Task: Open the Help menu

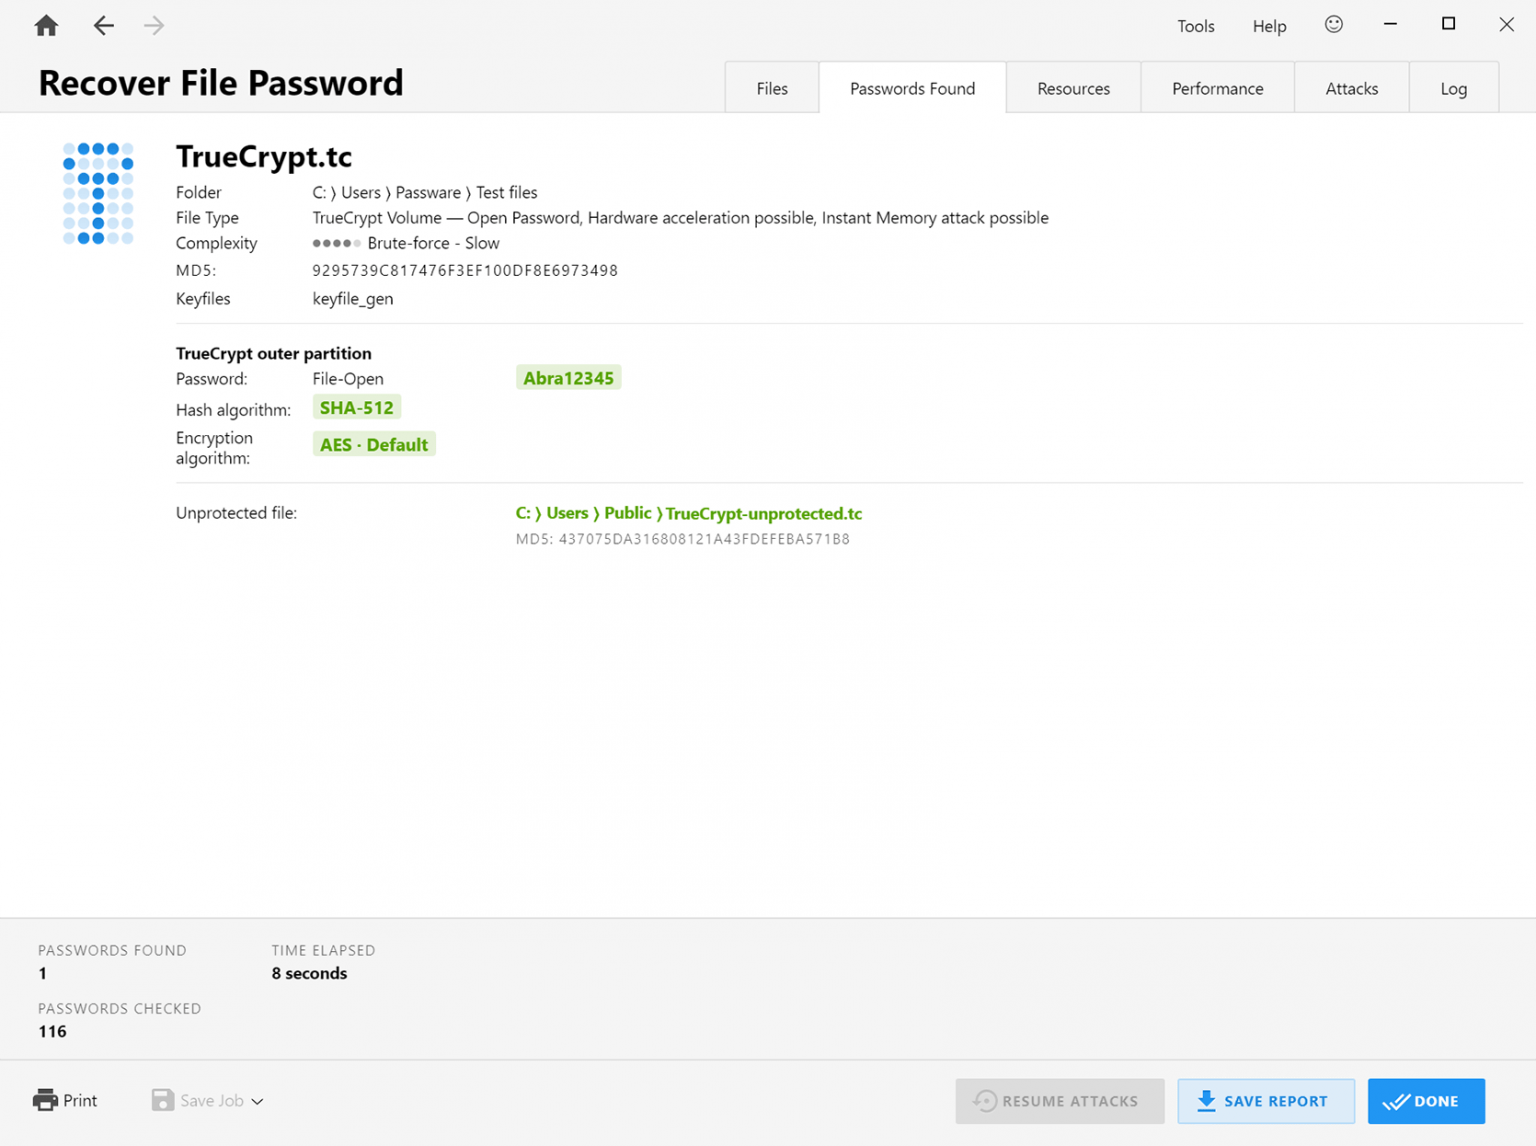Action: point(1268,26)
